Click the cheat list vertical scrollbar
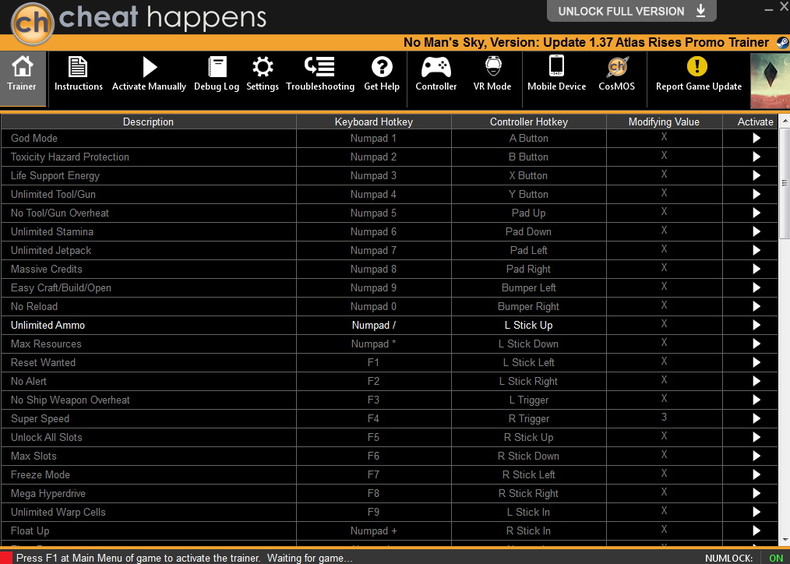Screen dimensions: 790x564 point(784,330)
